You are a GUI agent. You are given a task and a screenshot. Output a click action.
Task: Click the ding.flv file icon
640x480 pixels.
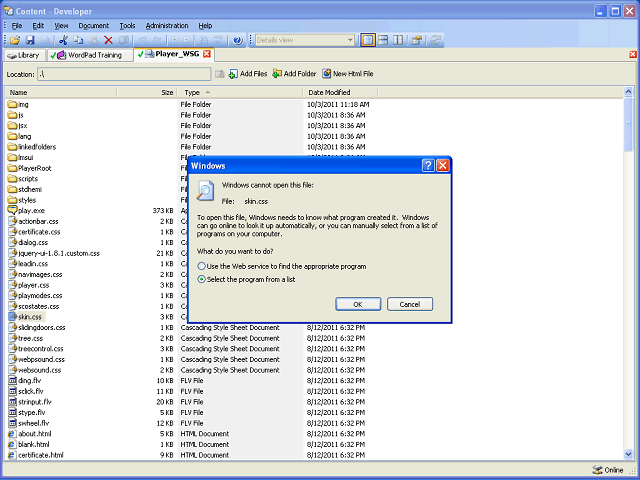click(13, 380)
